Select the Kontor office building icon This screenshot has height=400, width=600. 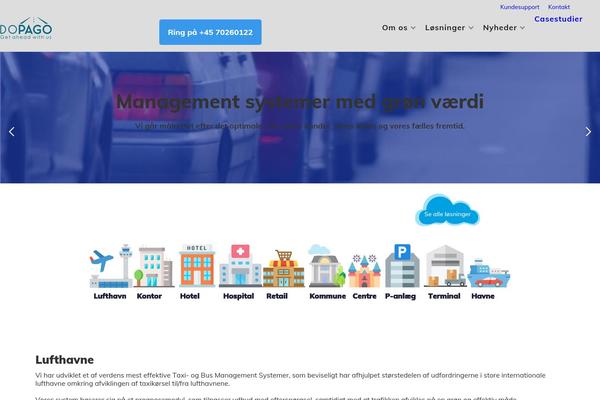pos(154,267)
